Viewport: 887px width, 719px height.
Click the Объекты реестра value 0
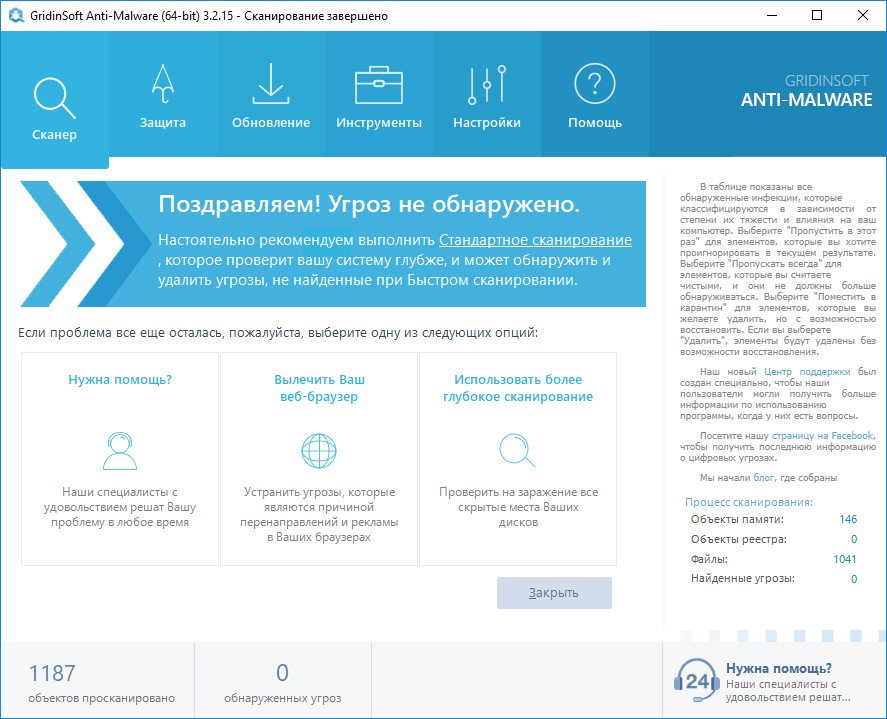(x=854, y=539)
